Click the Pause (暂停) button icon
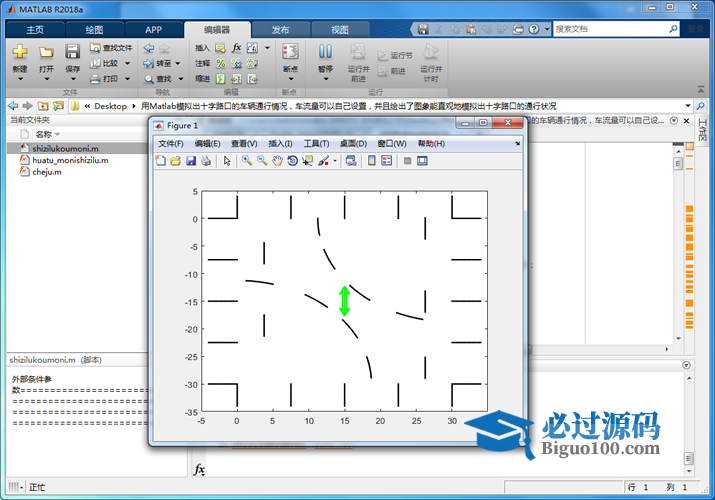 (325, 51)
